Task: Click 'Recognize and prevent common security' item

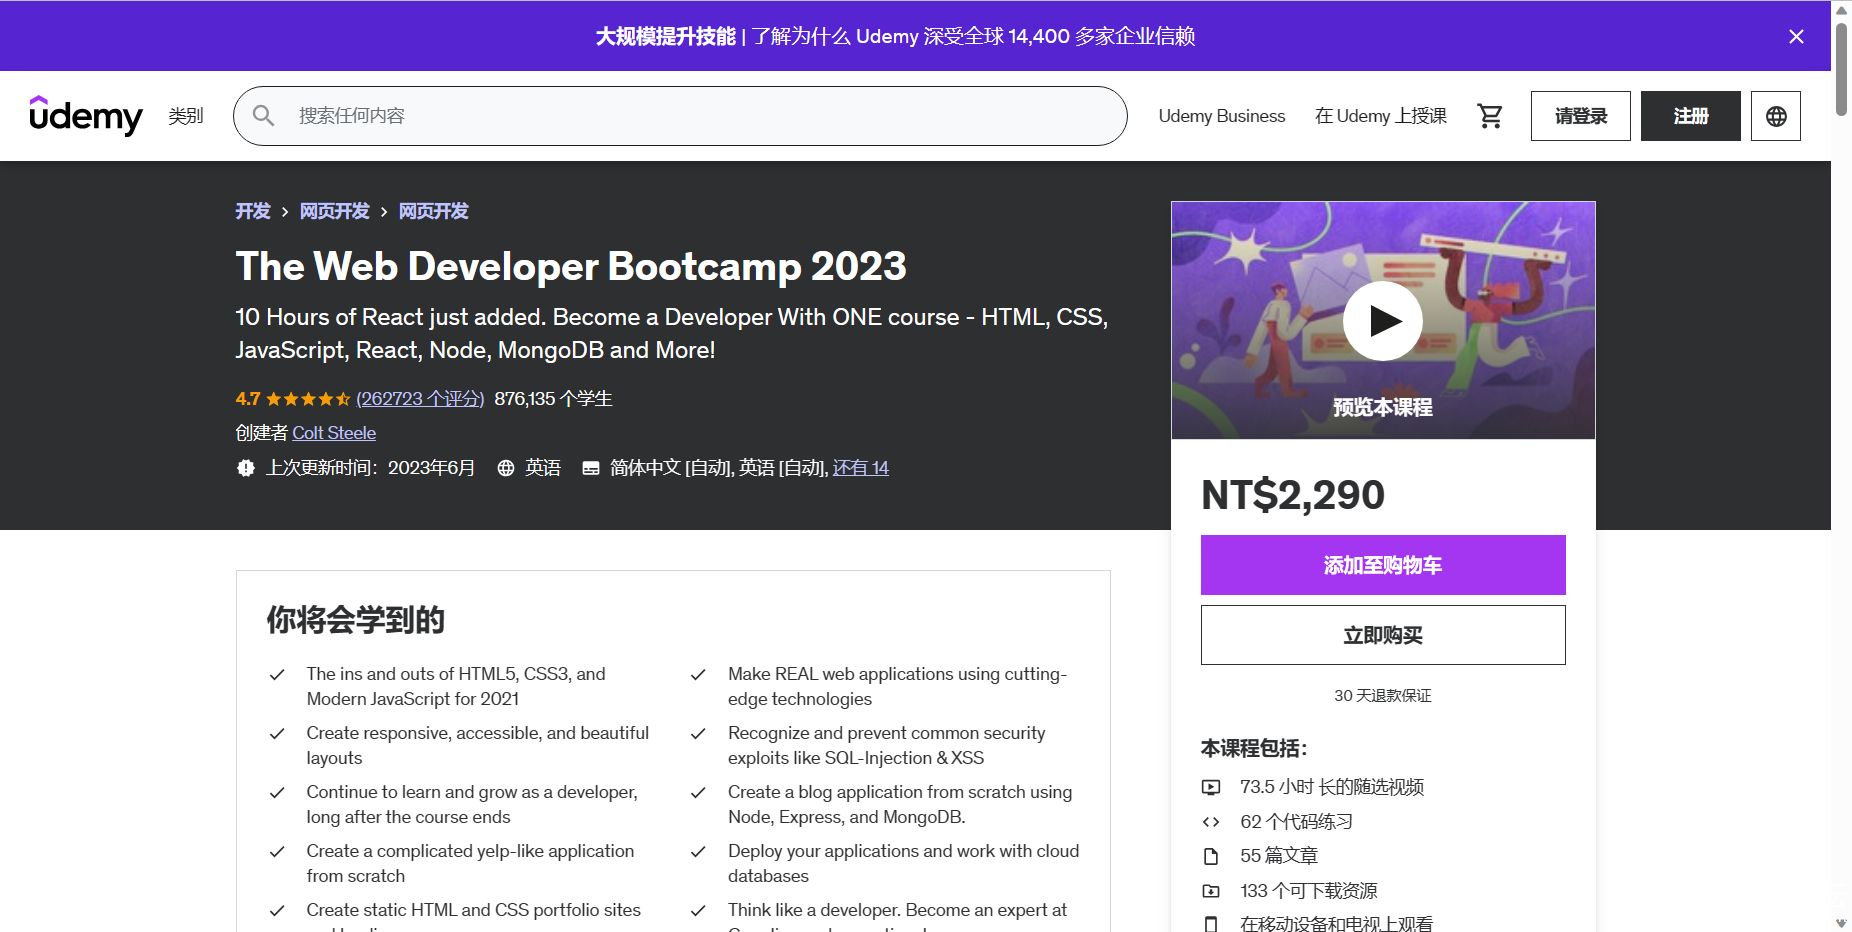Action: (x=887, y=745)
